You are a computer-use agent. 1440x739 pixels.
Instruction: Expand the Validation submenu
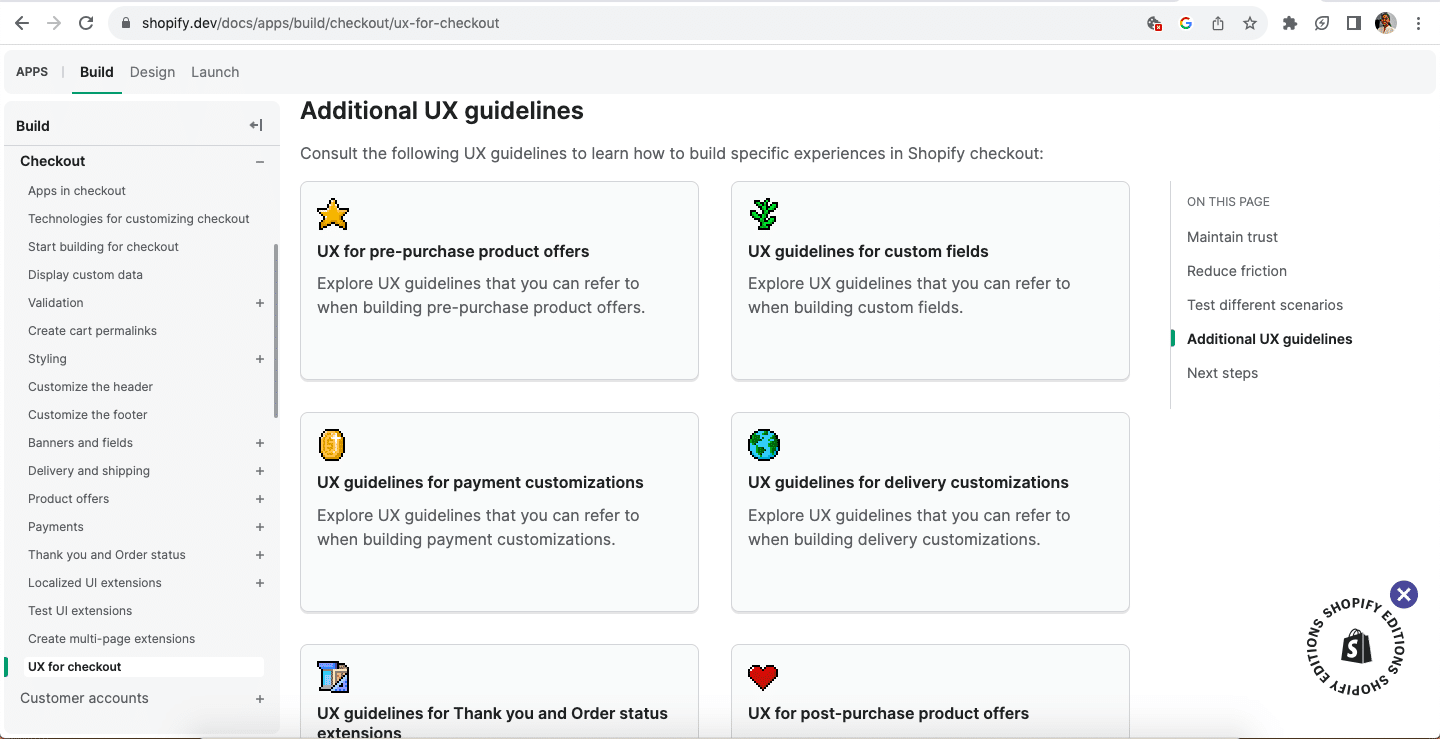[260, 303]
